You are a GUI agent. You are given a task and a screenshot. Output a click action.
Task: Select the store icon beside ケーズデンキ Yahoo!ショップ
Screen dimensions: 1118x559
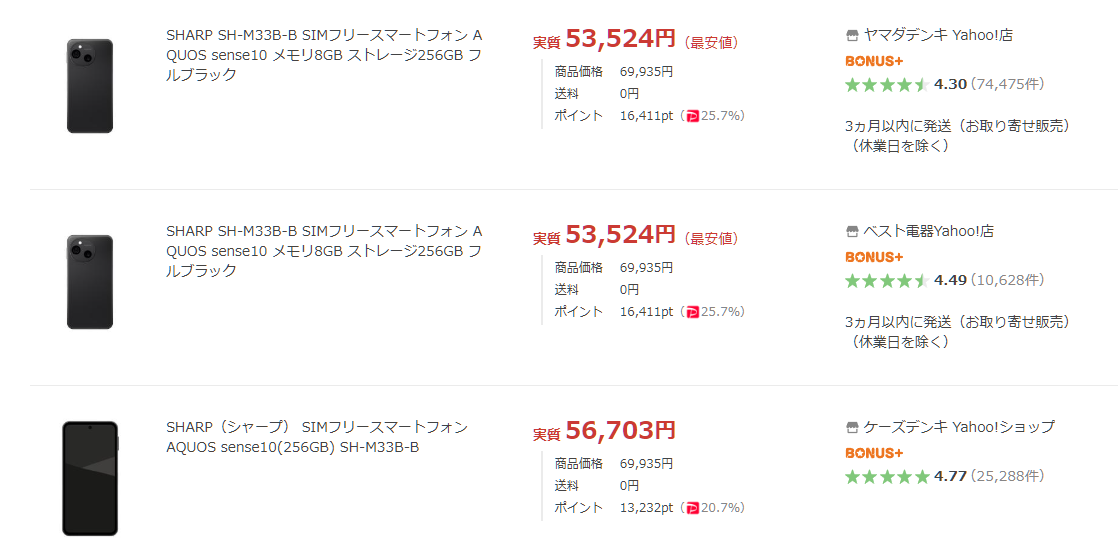[x=852, y=427]
